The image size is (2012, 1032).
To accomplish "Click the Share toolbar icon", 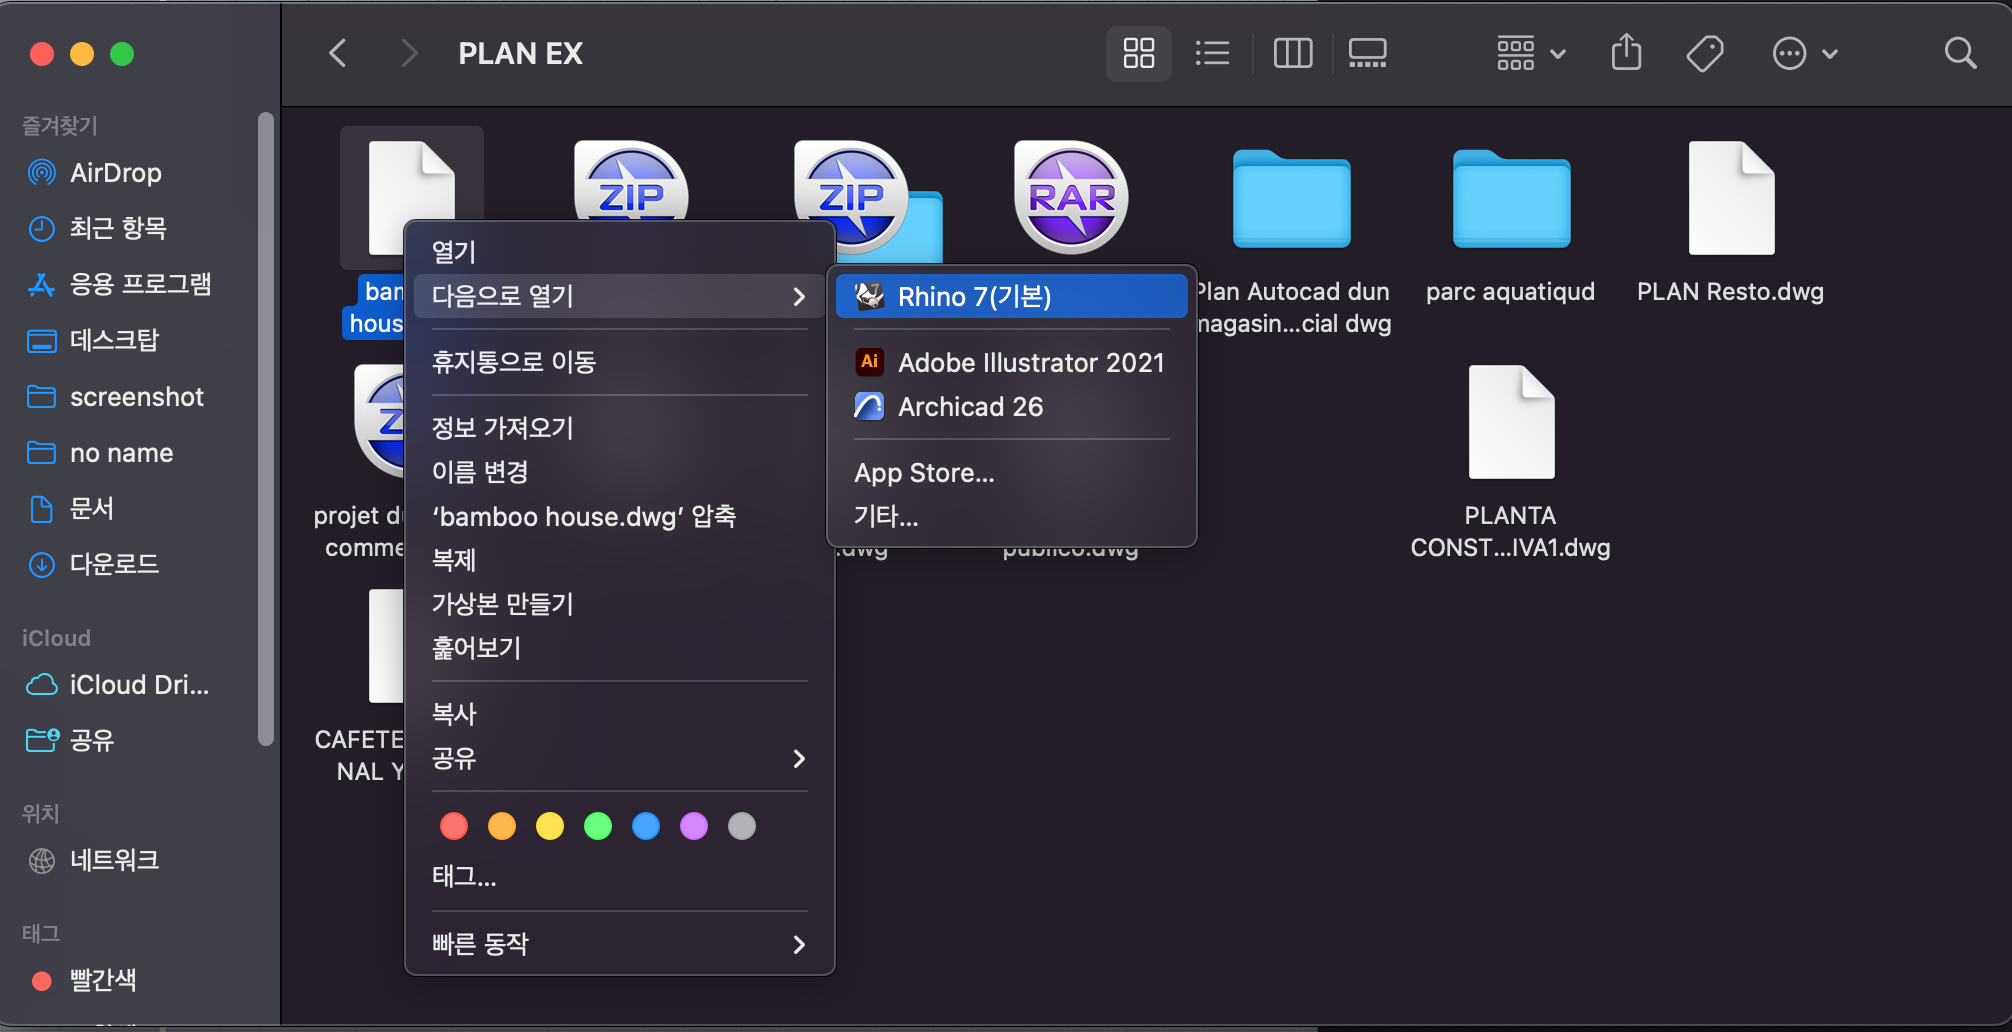I will click(x=1626, y=52).
